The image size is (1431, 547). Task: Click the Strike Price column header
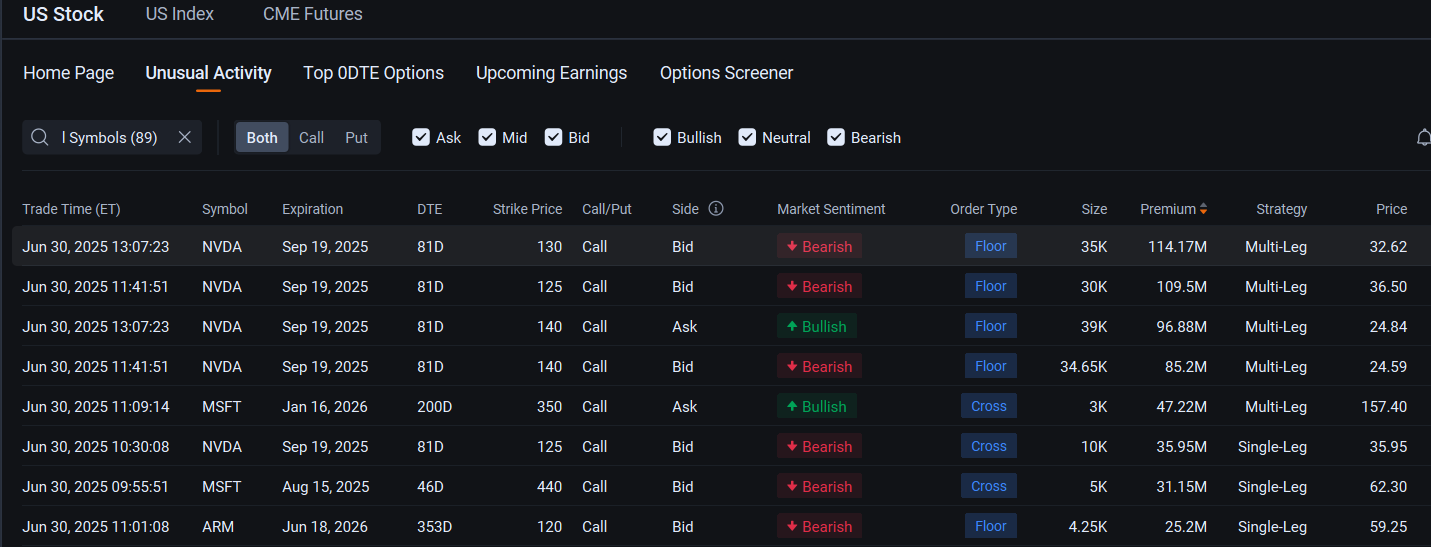[527, 209]
